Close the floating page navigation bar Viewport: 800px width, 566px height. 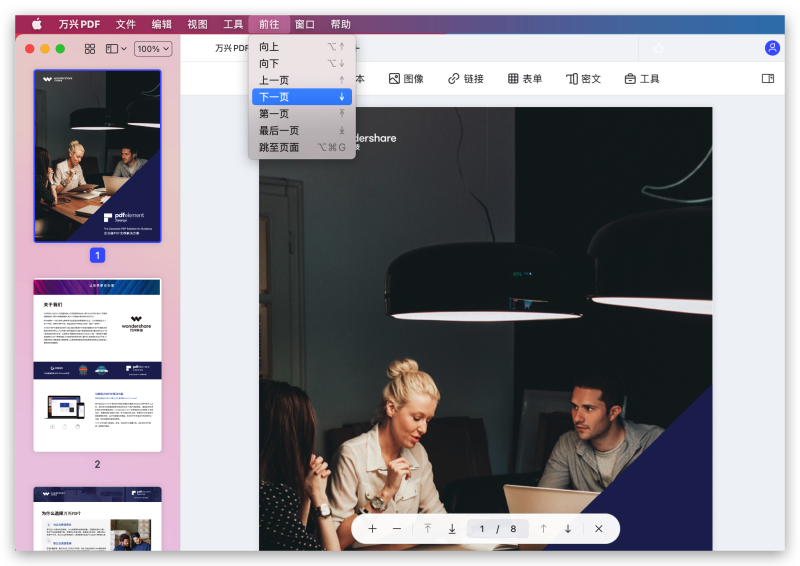click(x=598, y=529)
